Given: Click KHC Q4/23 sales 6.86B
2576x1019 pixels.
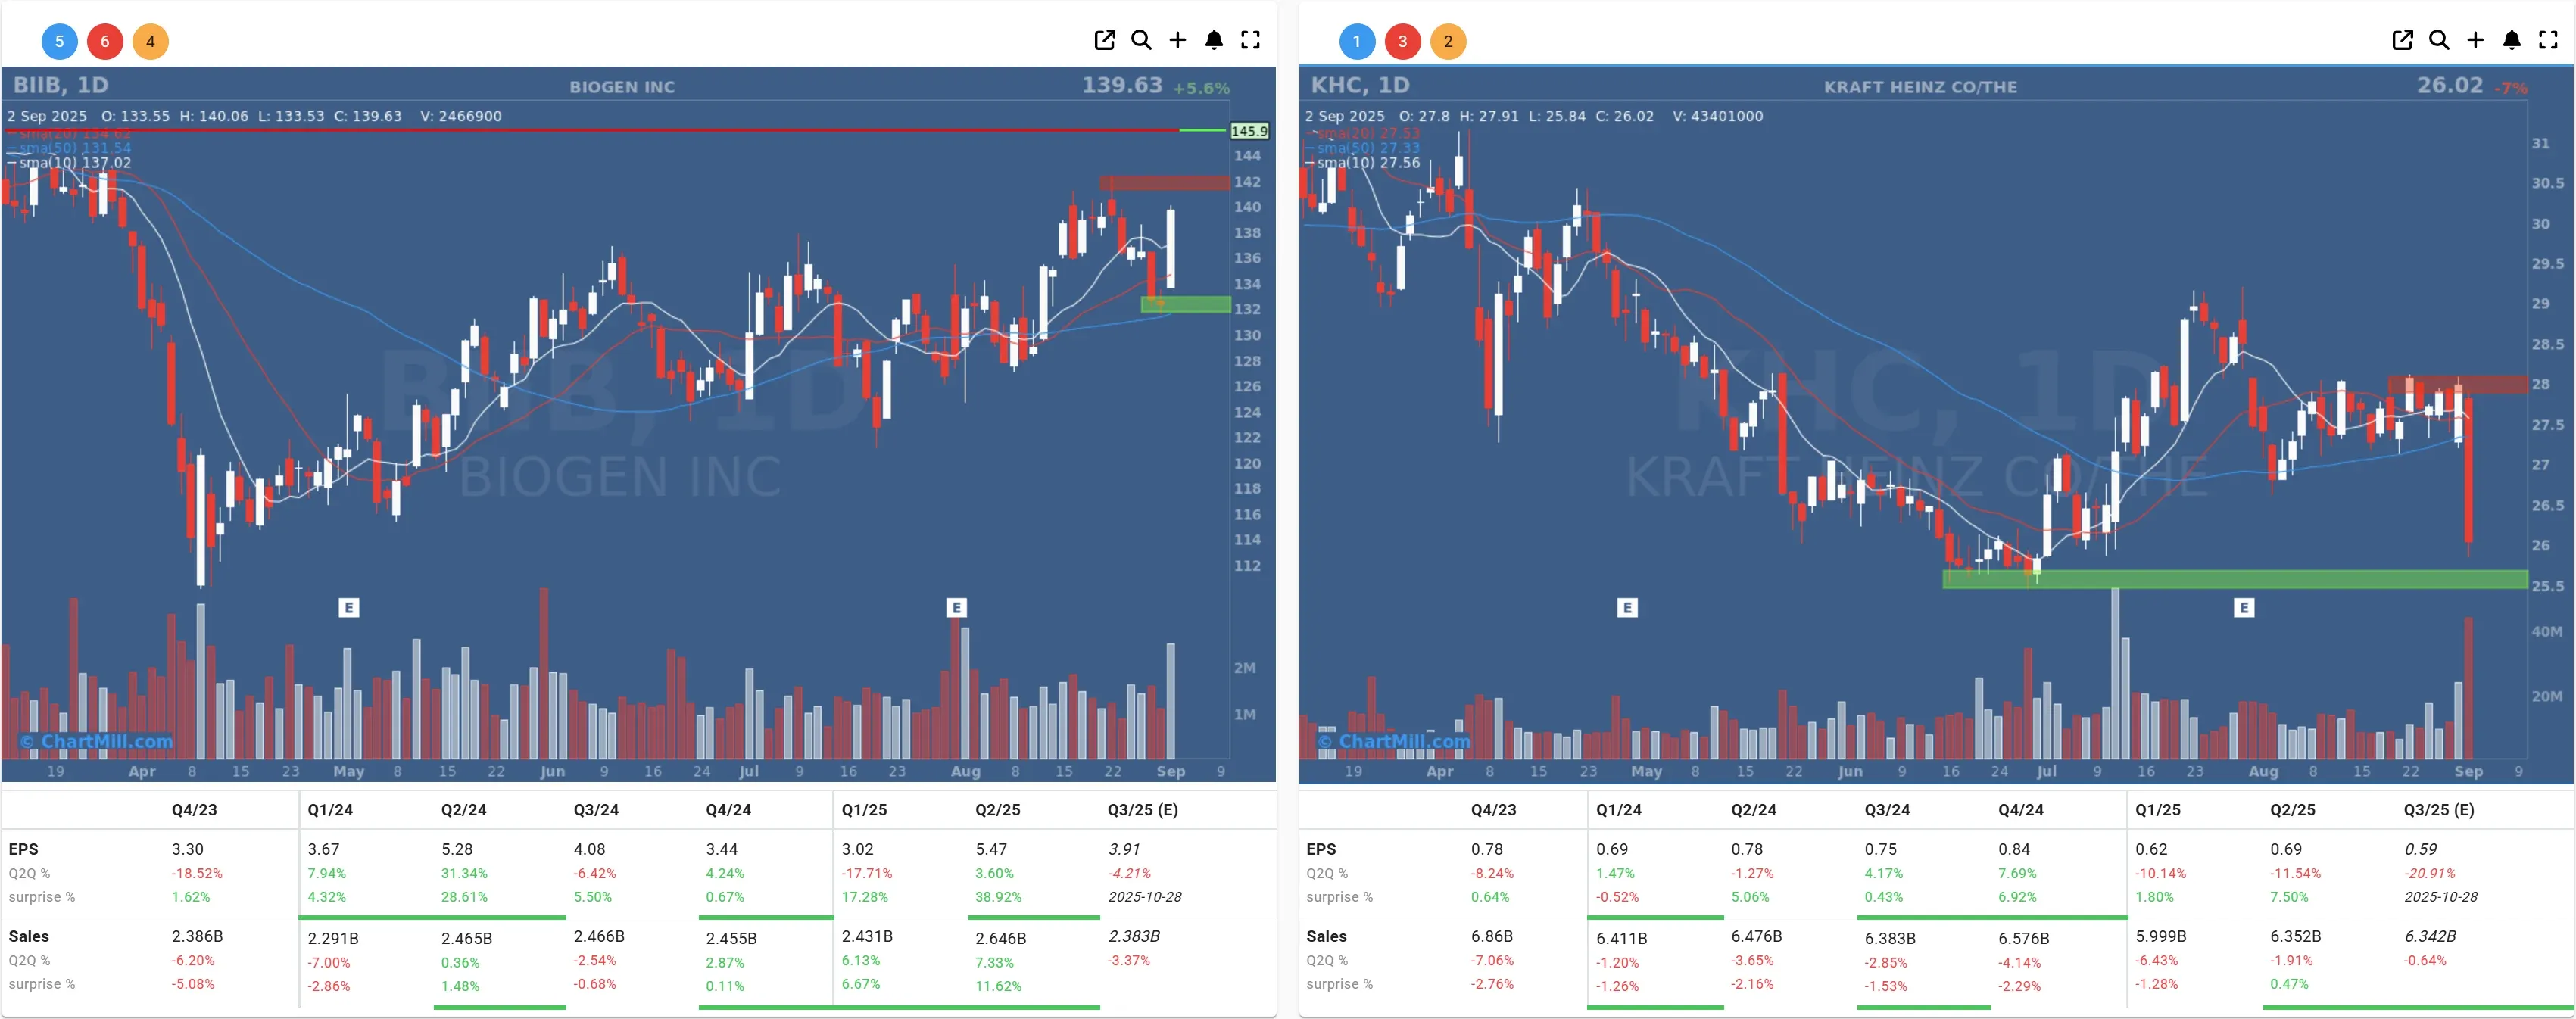Looking at the screenshot, I should [1492, 936].
